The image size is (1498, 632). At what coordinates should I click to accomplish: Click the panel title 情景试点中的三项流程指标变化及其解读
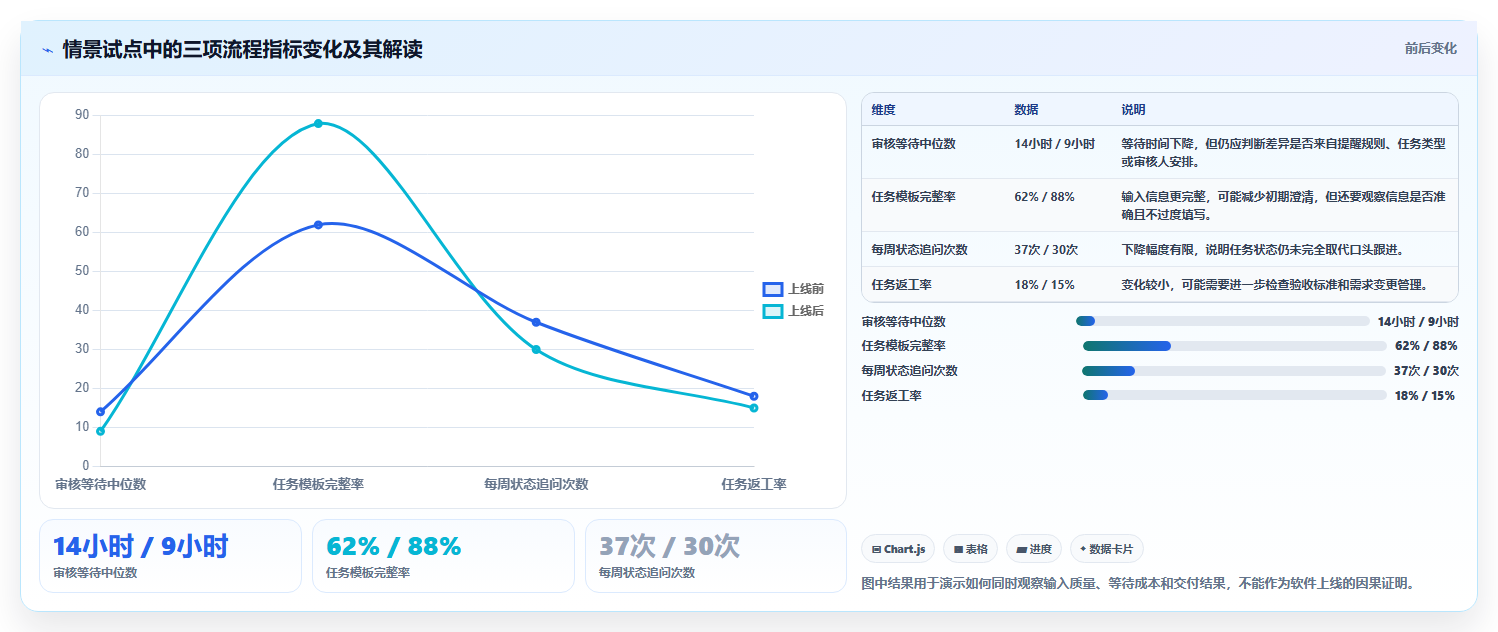coord(242,49)
